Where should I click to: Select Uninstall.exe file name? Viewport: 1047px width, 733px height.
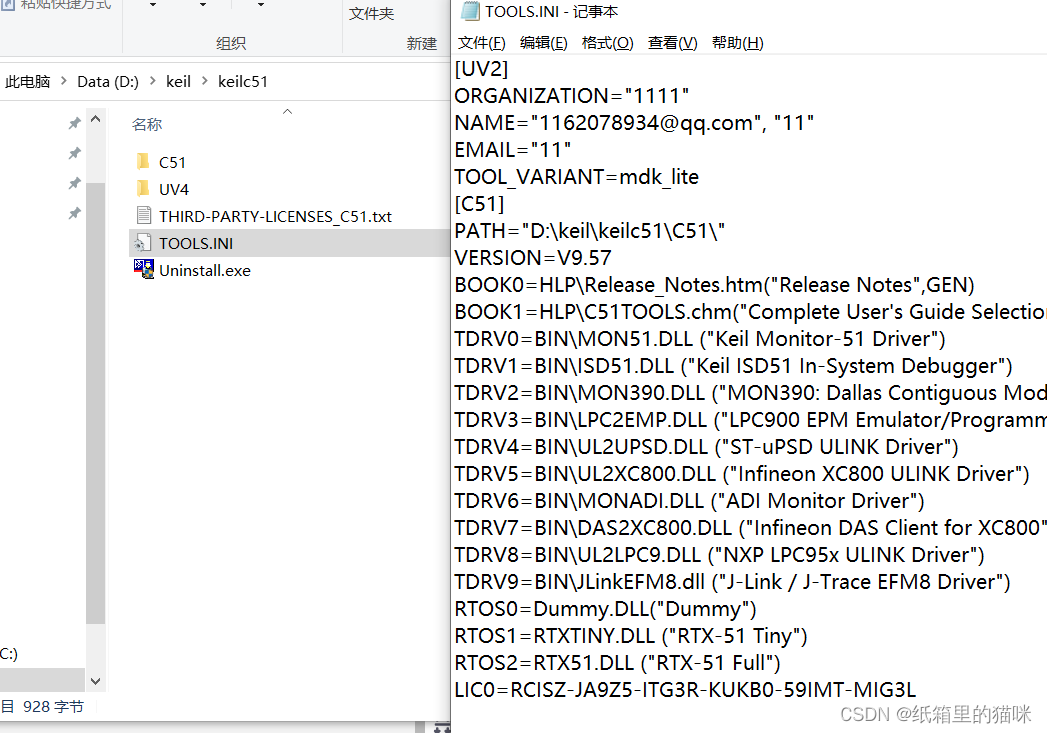tap(205, 270)
